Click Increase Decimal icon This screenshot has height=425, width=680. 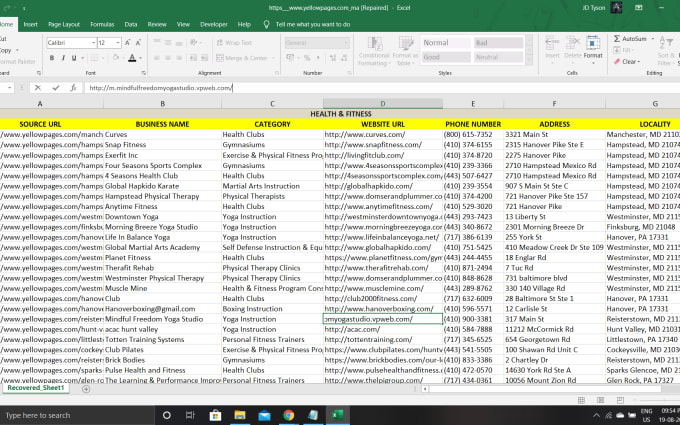[x=333, y=58]
